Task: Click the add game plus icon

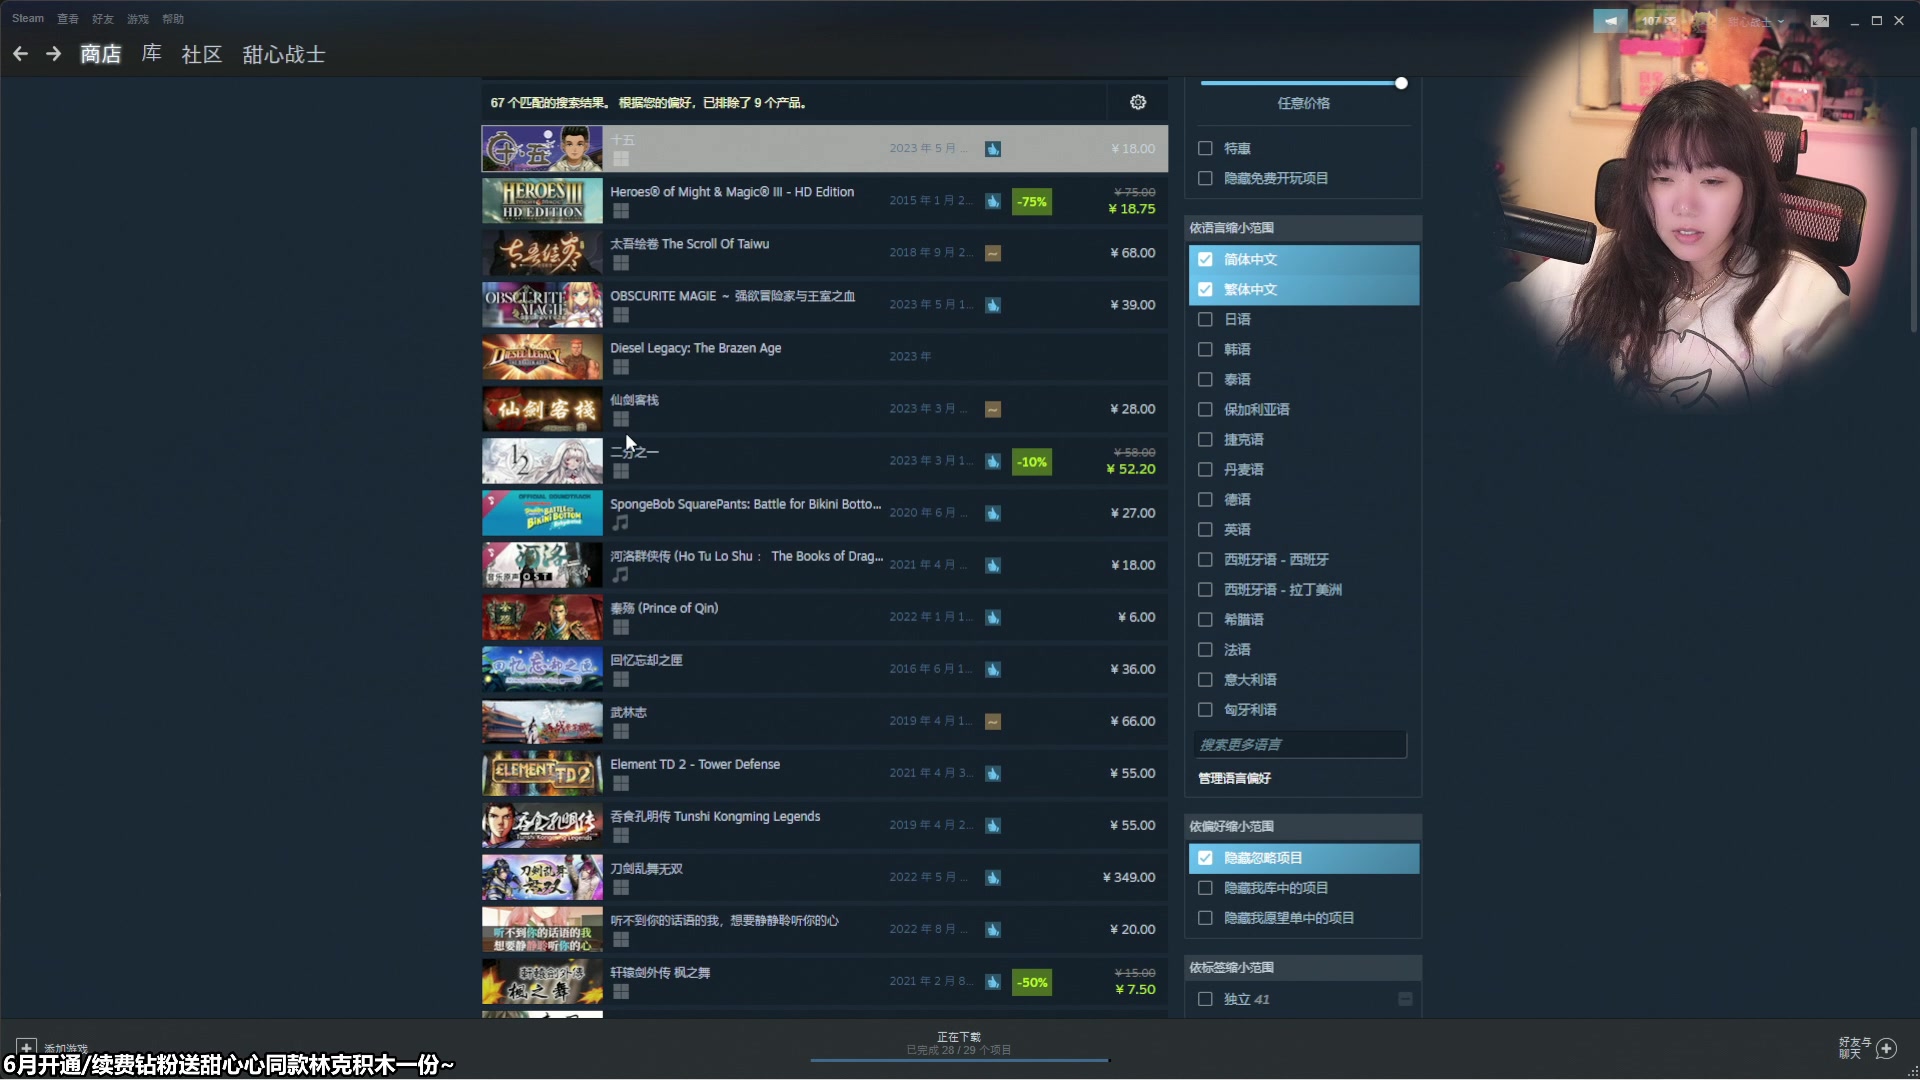Action: (x=26, y=1047)
